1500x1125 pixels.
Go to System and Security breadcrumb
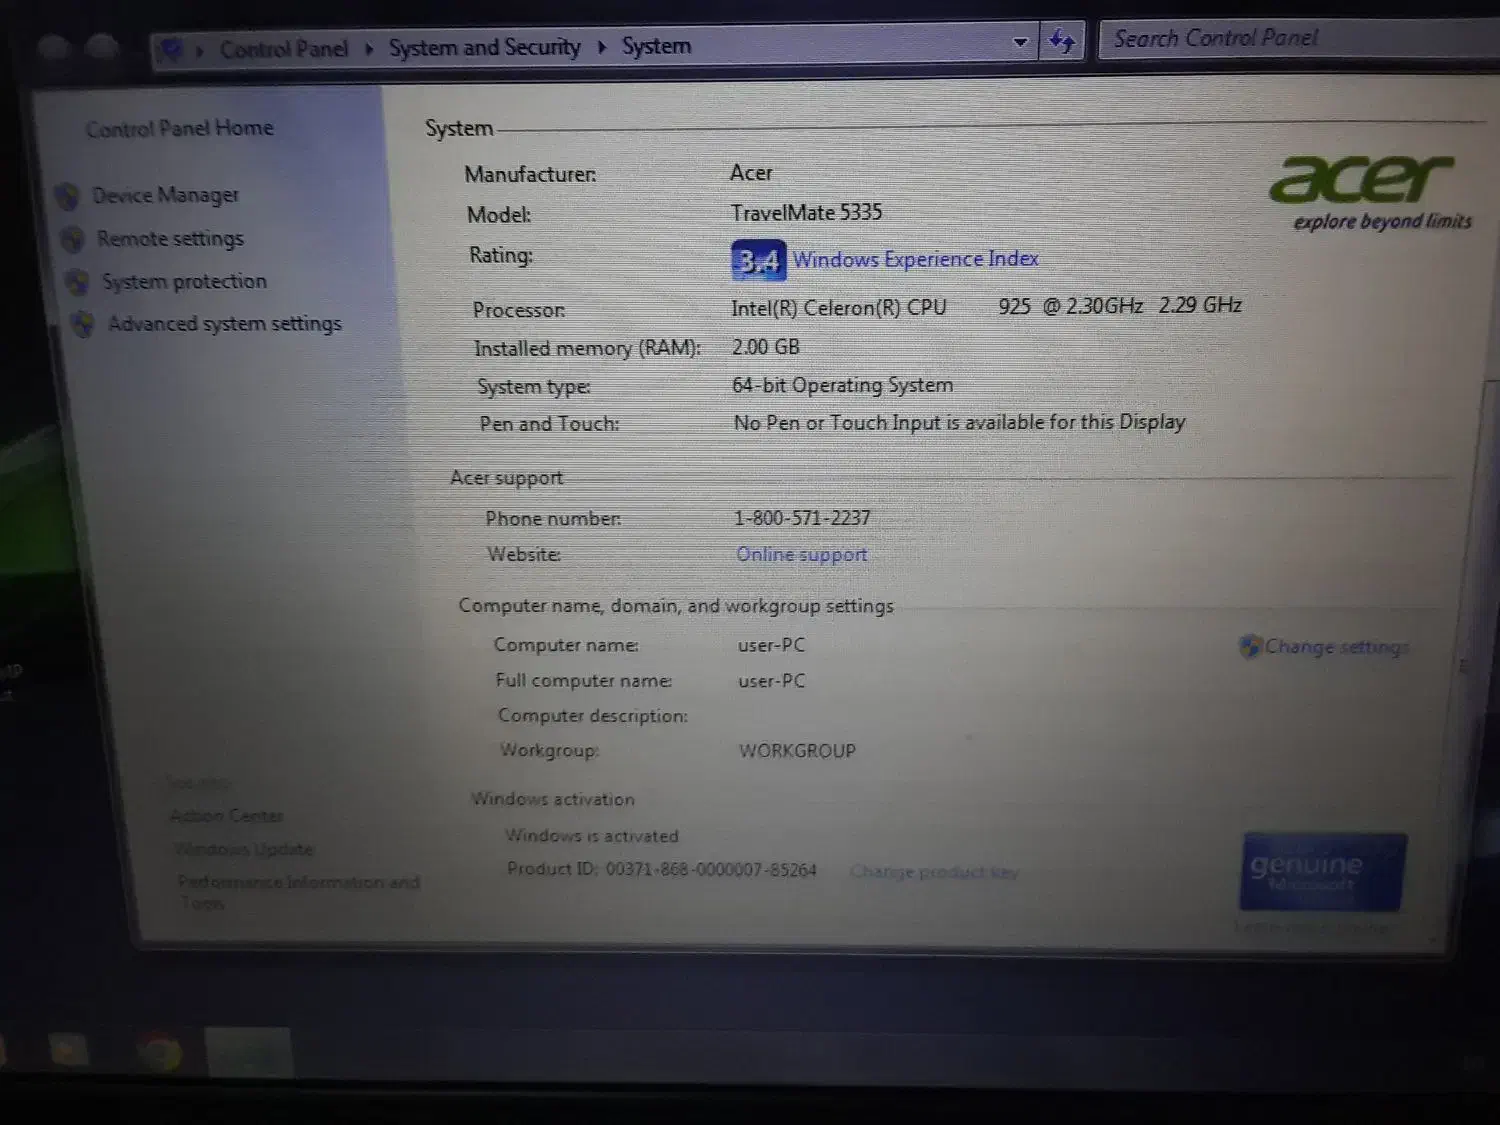coord(485,47)
